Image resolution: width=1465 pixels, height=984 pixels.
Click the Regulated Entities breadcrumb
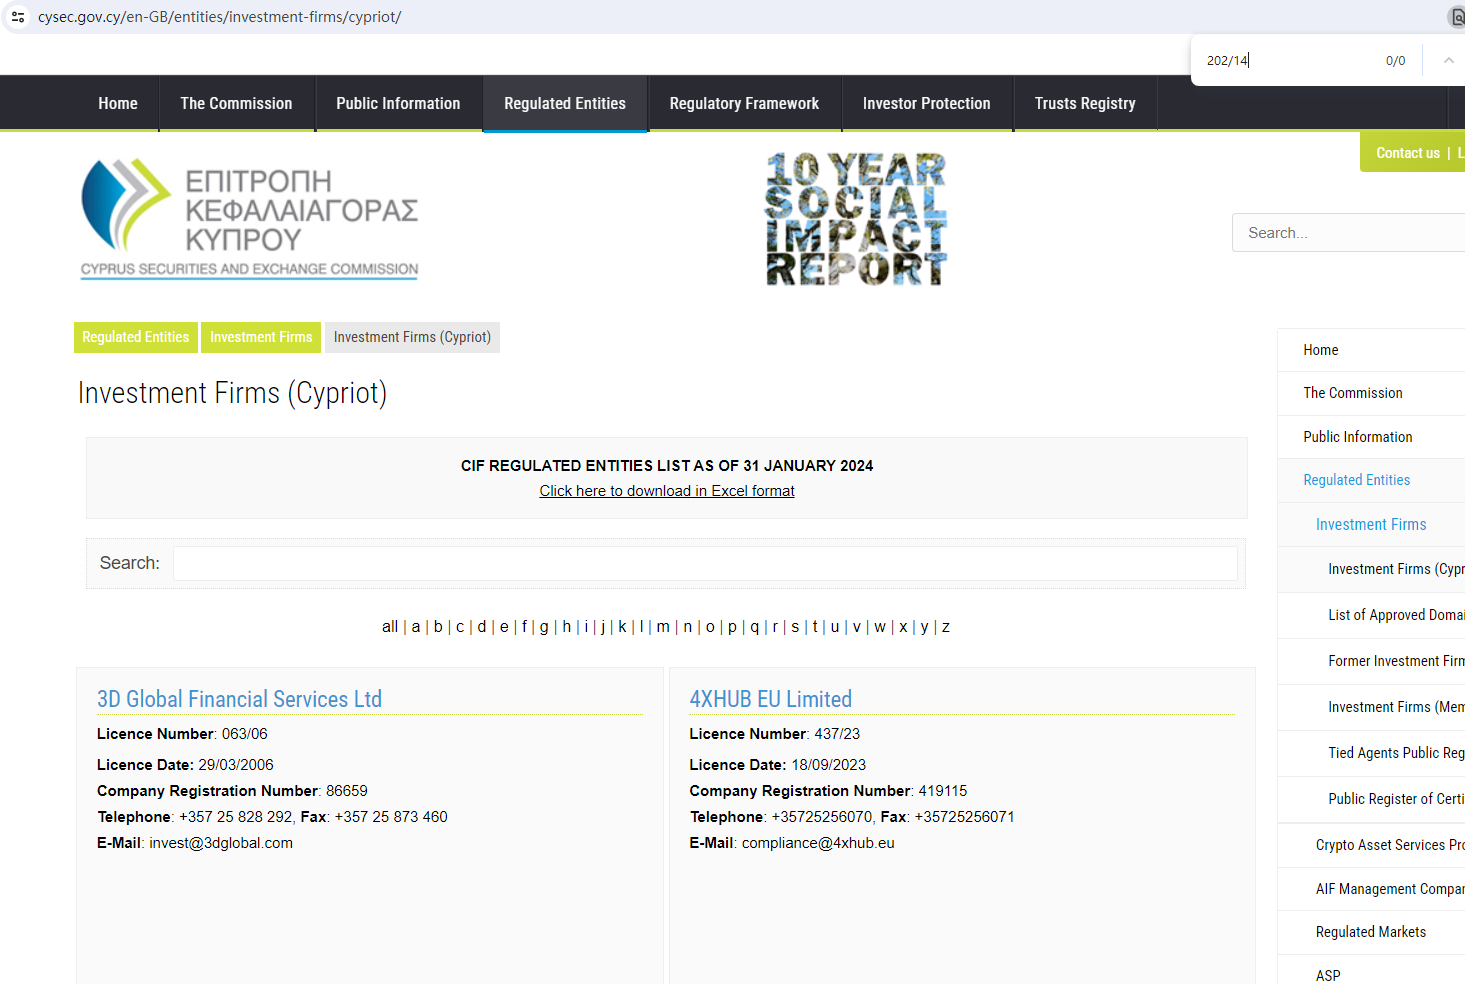point(136,337)
